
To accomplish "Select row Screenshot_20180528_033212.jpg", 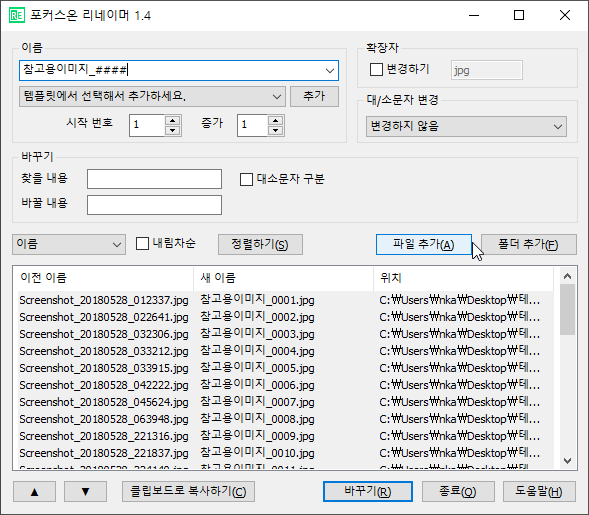I will [285, 352].
